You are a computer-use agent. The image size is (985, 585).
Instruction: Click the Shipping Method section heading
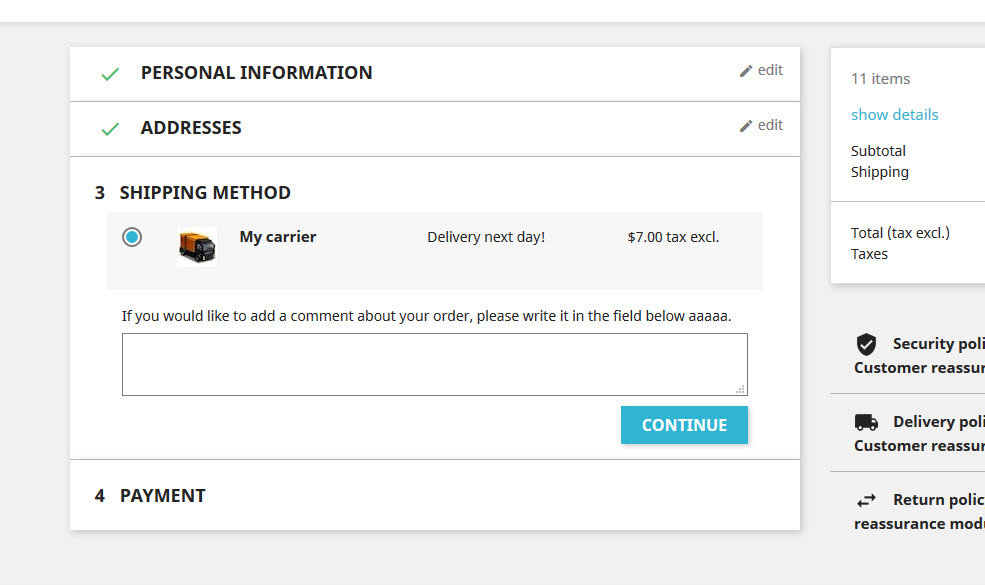tap(205, 193)
